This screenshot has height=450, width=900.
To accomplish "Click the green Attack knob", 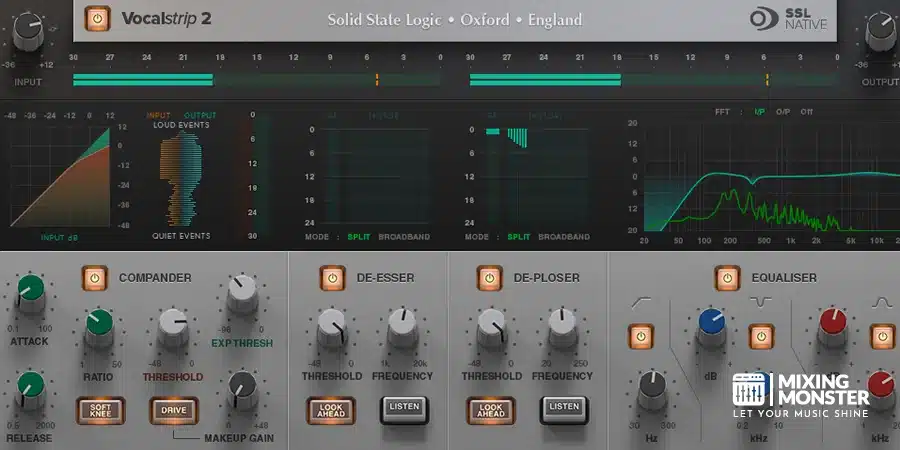I will [x=31, y=292].
